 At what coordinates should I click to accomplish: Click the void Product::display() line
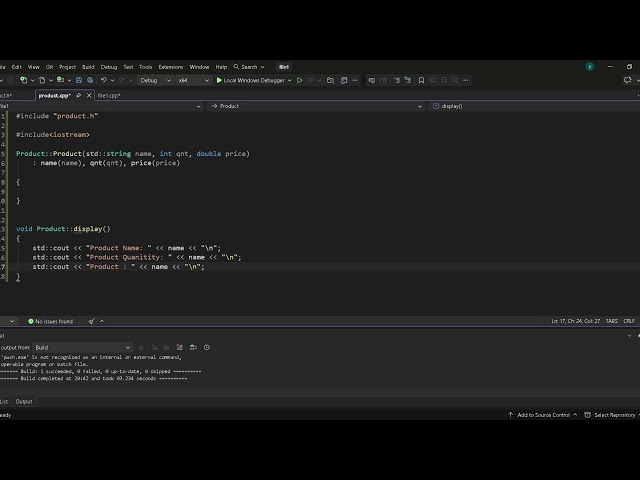(x=63, y=229)
